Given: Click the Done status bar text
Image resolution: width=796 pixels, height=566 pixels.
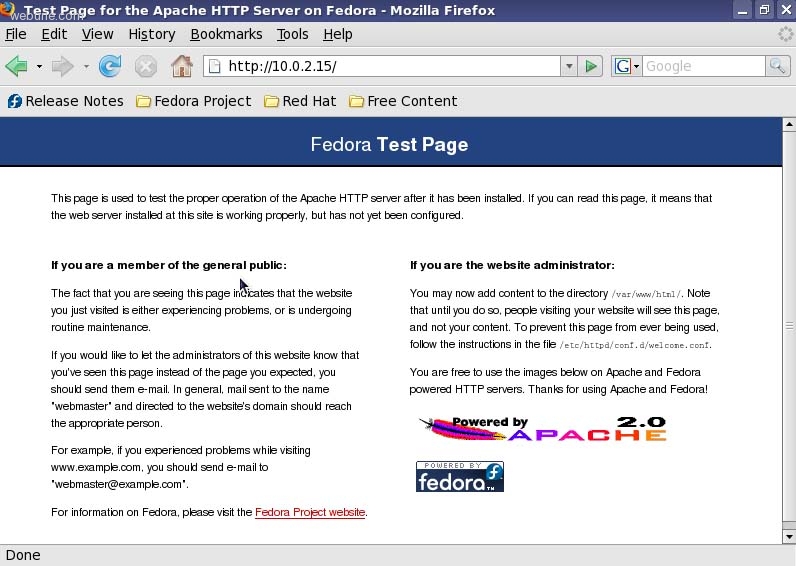Looking at the screenshot, I should click(x=23, y=555).
